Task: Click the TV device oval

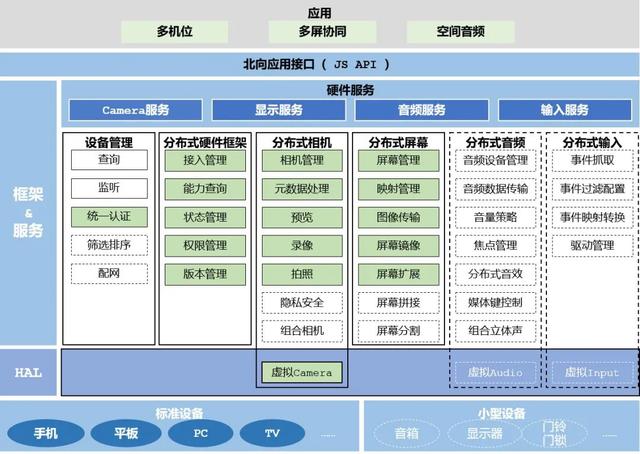Action: point(272,433)
